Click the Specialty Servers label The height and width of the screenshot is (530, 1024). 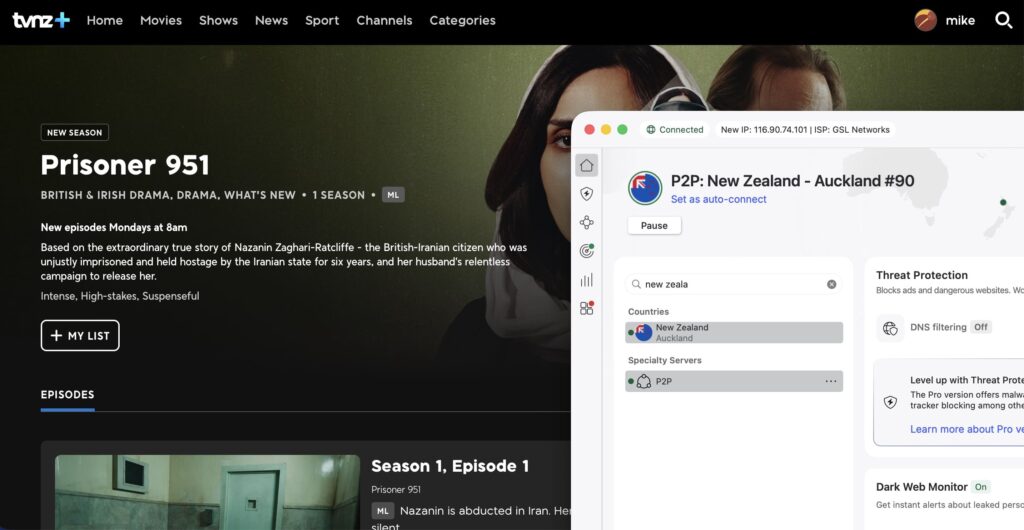point(665,360)
